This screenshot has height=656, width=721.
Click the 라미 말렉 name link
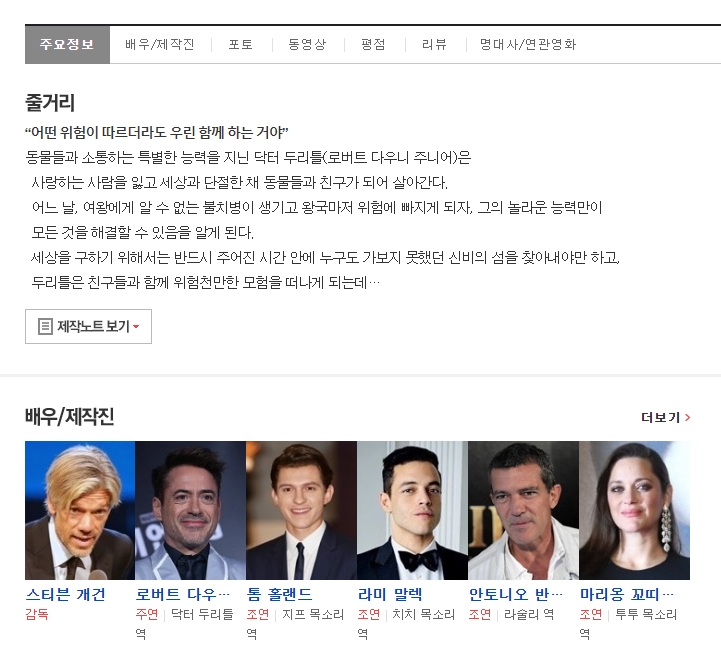point(390,594)
